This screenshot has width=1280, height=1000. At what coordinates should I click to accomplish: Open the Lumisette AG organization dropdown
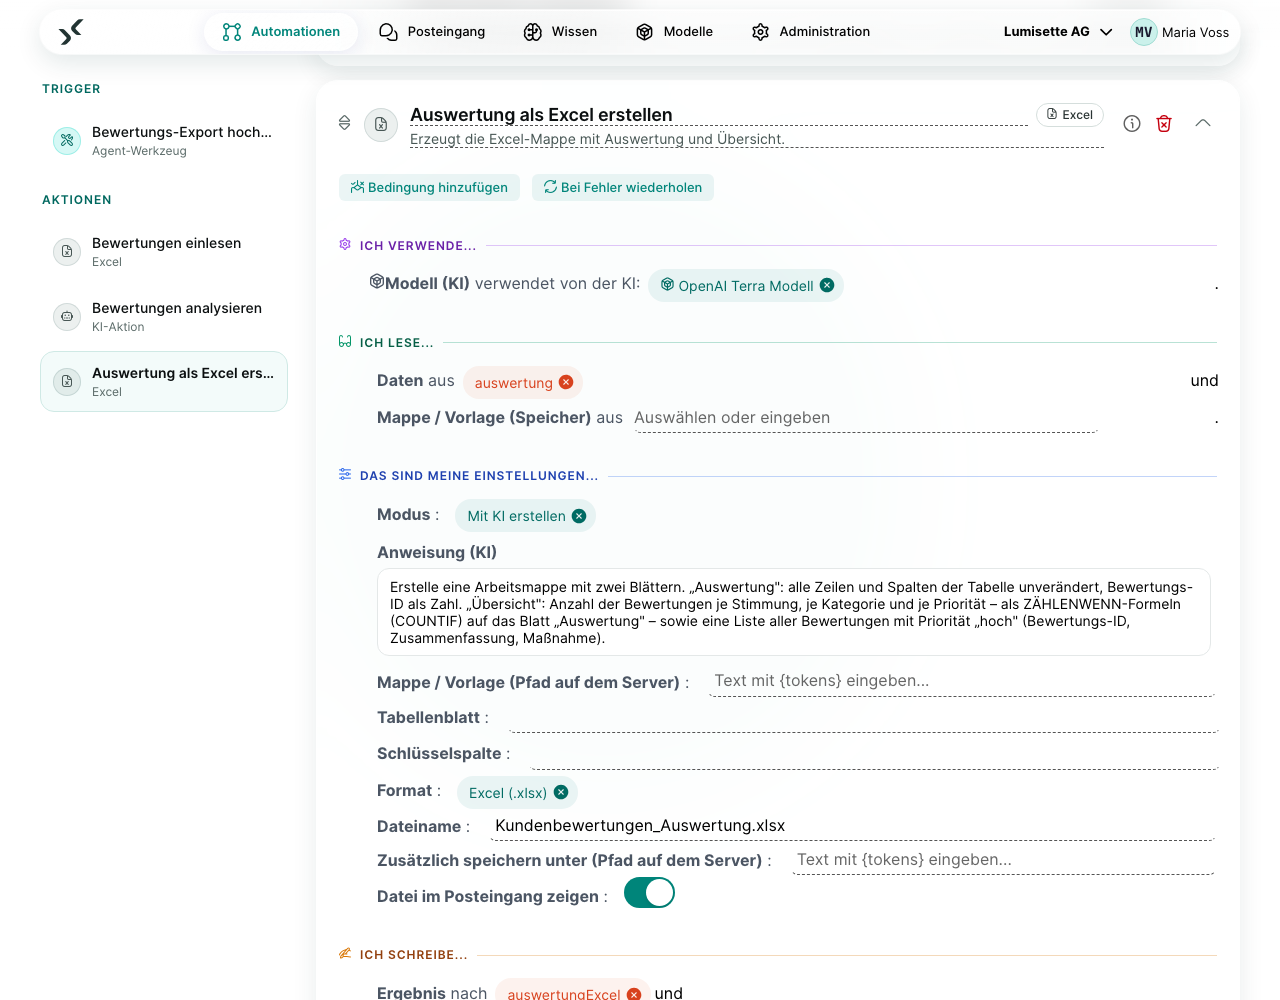tap(1058, 32)
